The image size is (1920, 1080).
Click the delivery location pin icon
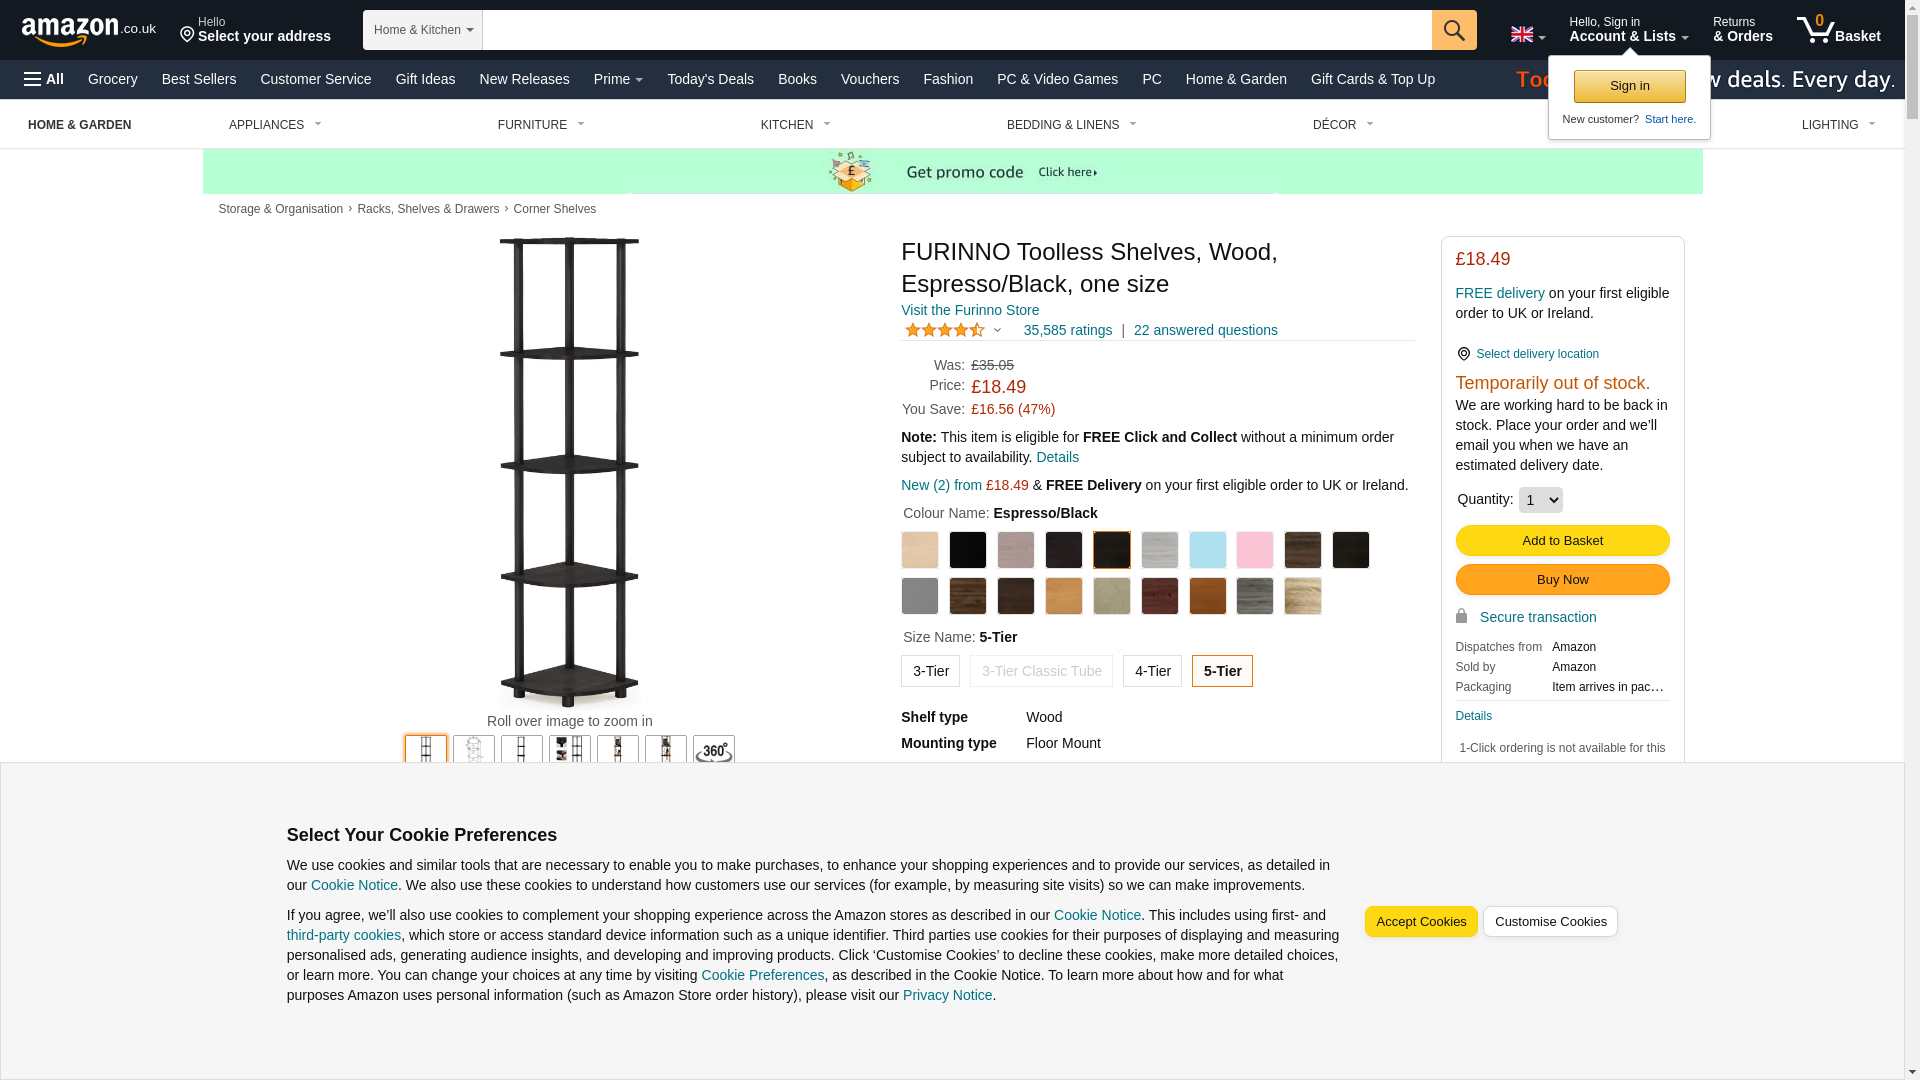tap(1463, 354)
